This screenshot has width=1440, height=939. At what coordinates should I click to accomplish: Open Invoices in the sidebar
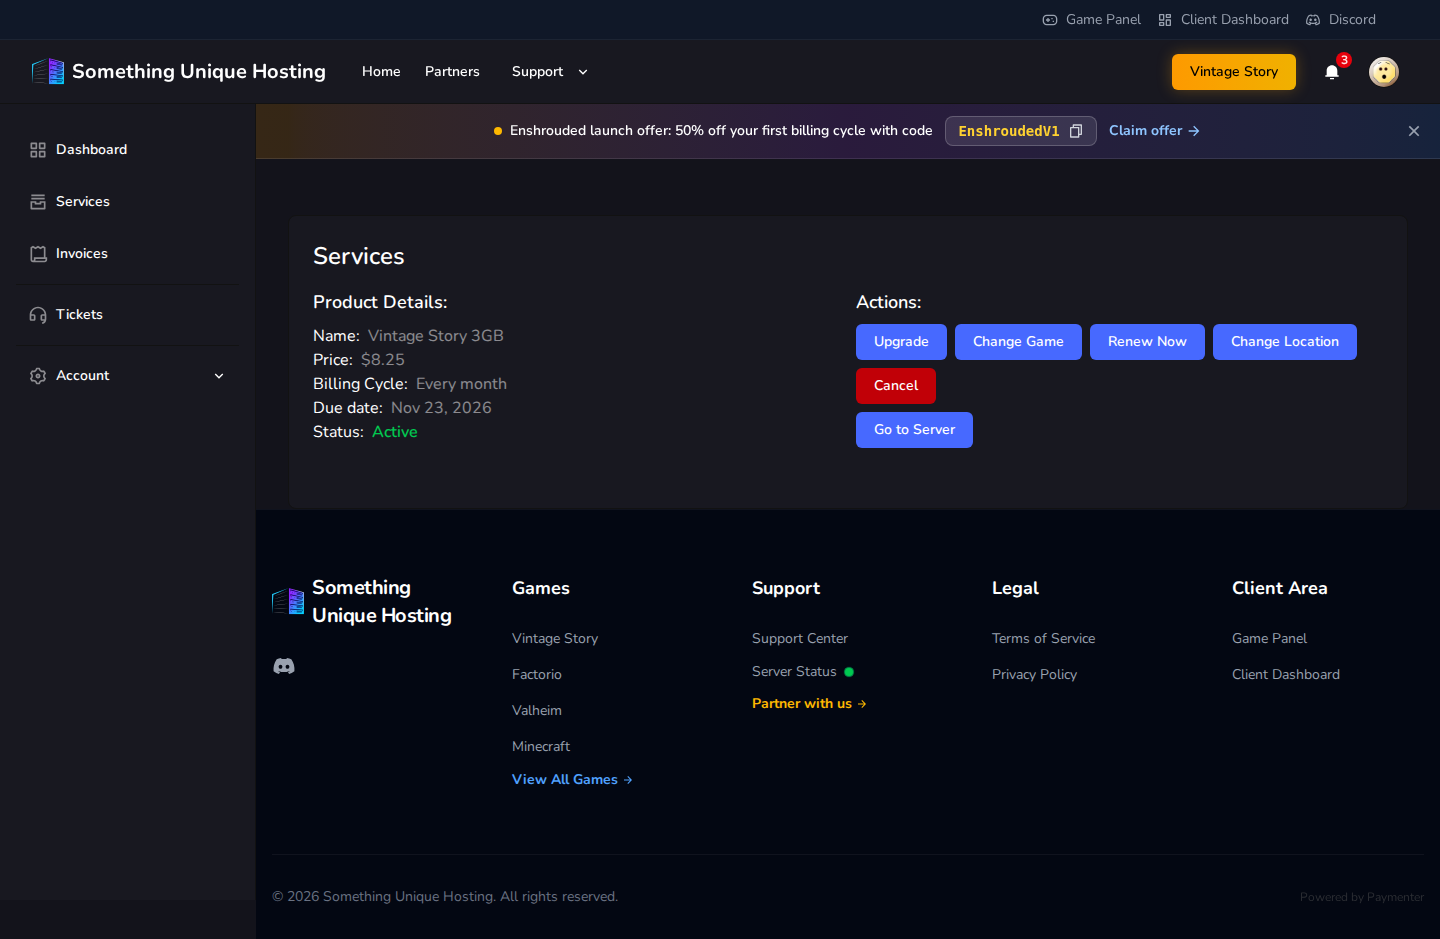(x=128, y=254)
